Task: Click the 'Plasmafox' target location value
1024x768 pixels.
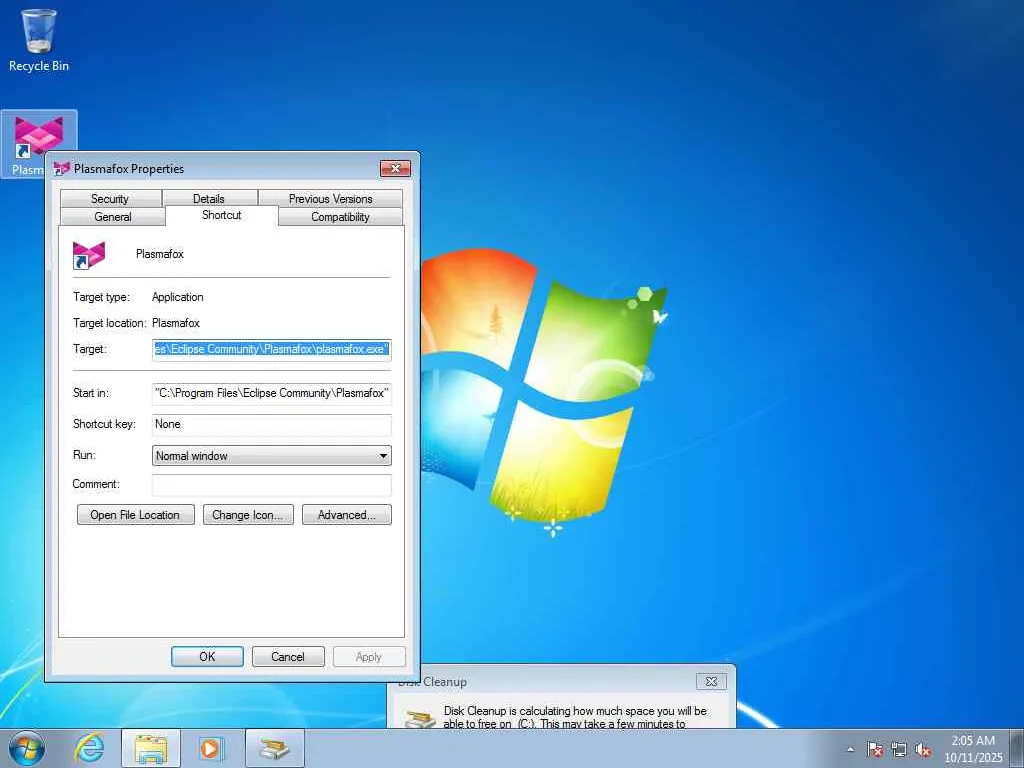Action: 176,323
